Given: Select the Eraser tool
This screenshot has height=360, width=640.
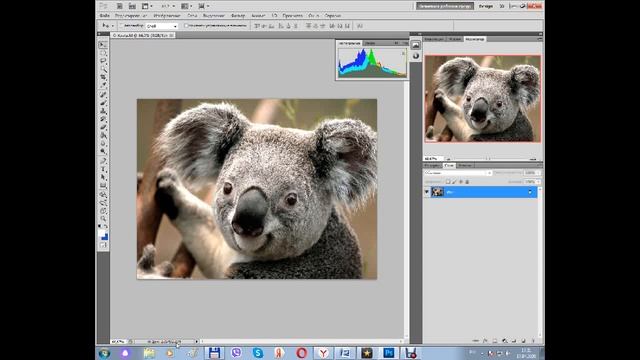Looking at the screenshot, I should point(103,127).
